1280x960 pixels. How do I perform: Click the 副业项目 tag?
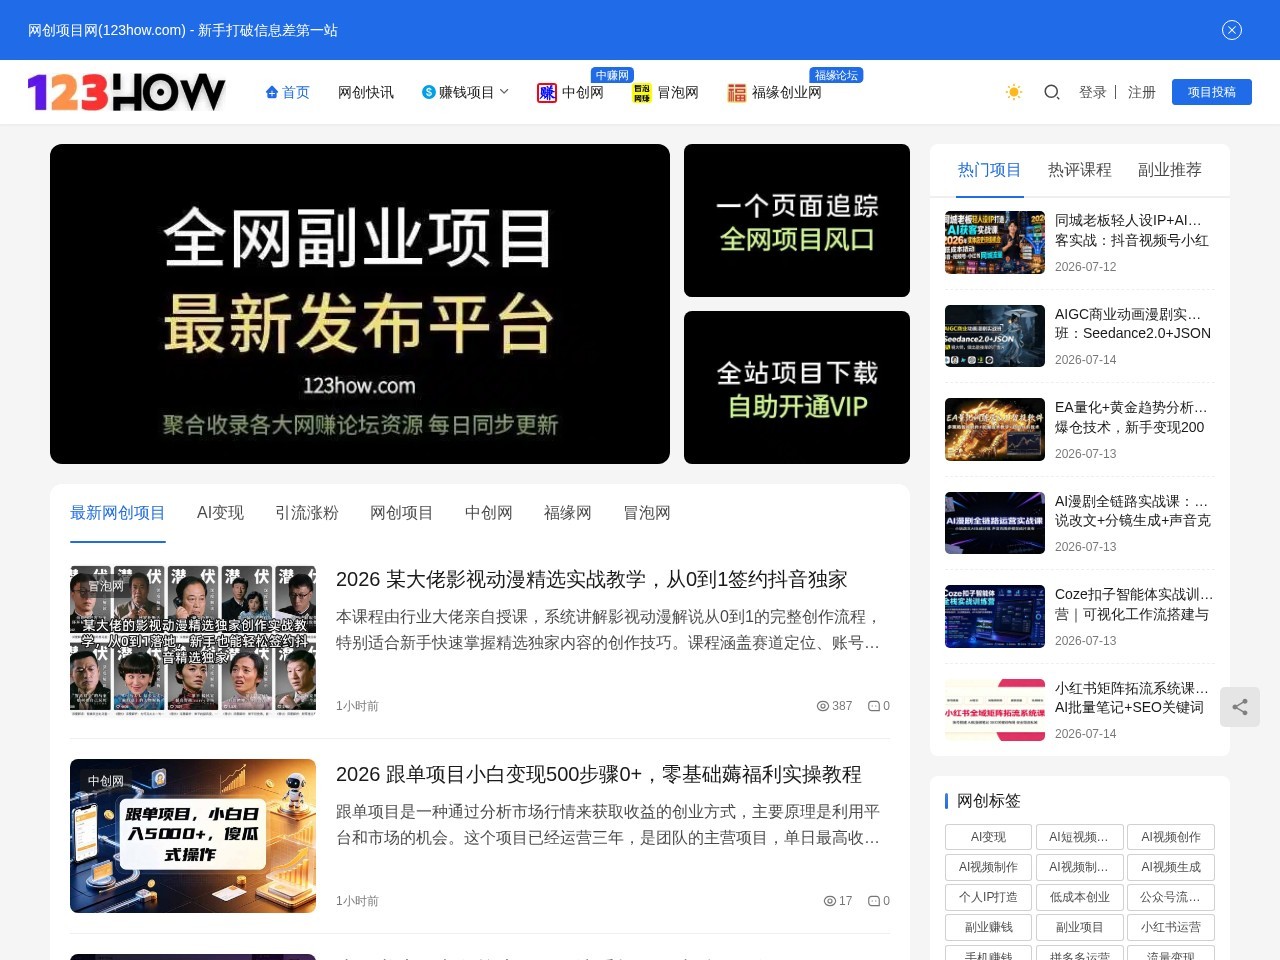pyautogui.click(x=1080, y=927)
